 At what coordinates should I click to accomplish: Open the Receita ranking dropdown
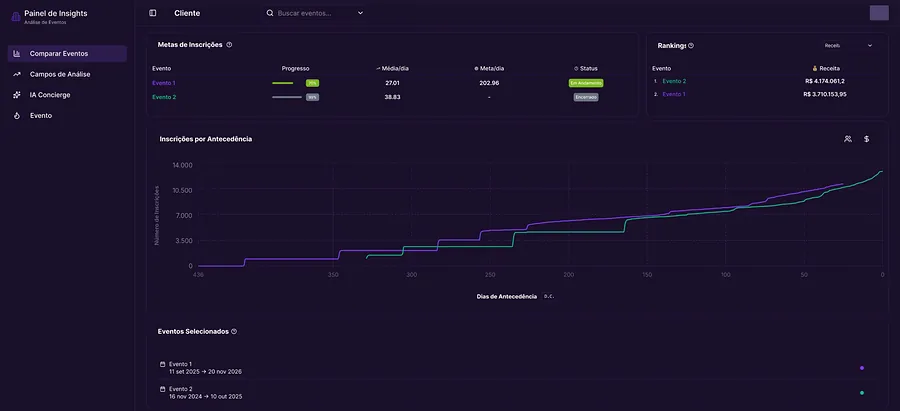(848, 45)
